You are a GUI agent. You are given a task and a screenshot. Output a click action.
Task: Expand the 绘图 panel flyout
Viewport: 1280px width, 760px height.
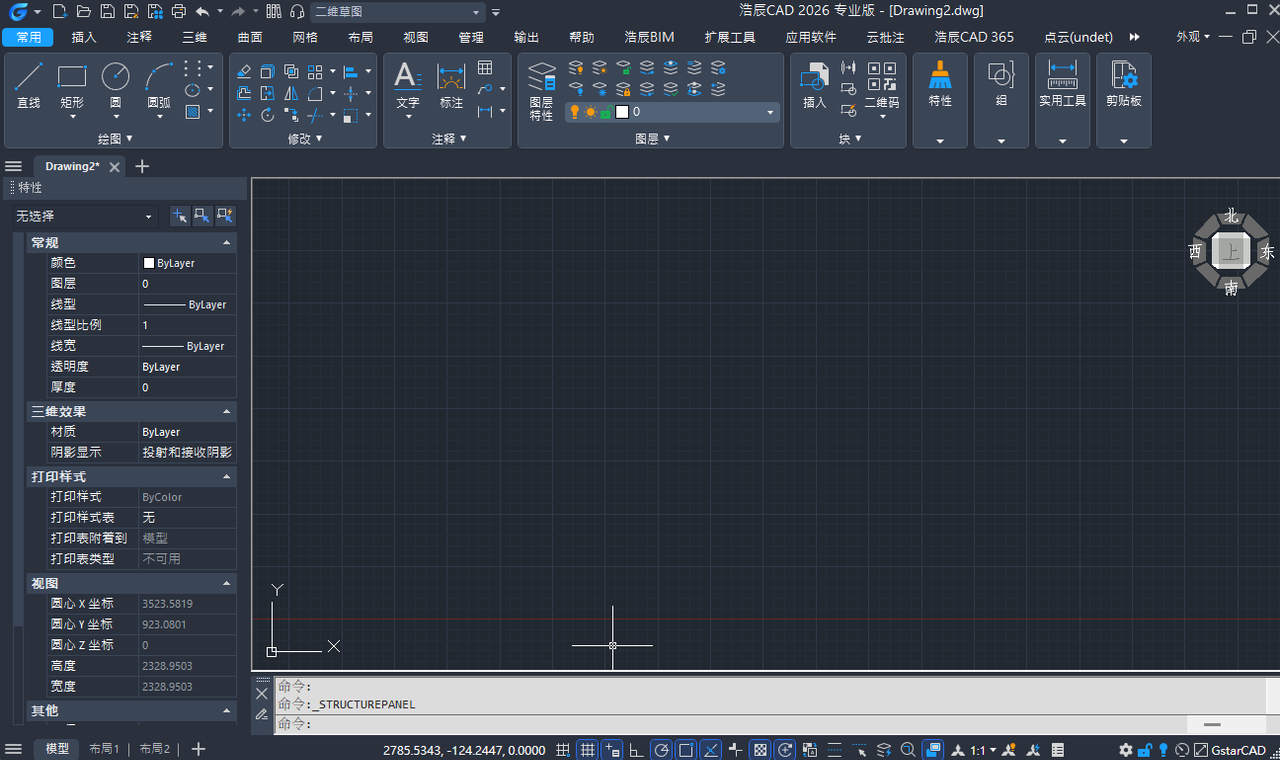pyautogui.click(x=116, y=139)
